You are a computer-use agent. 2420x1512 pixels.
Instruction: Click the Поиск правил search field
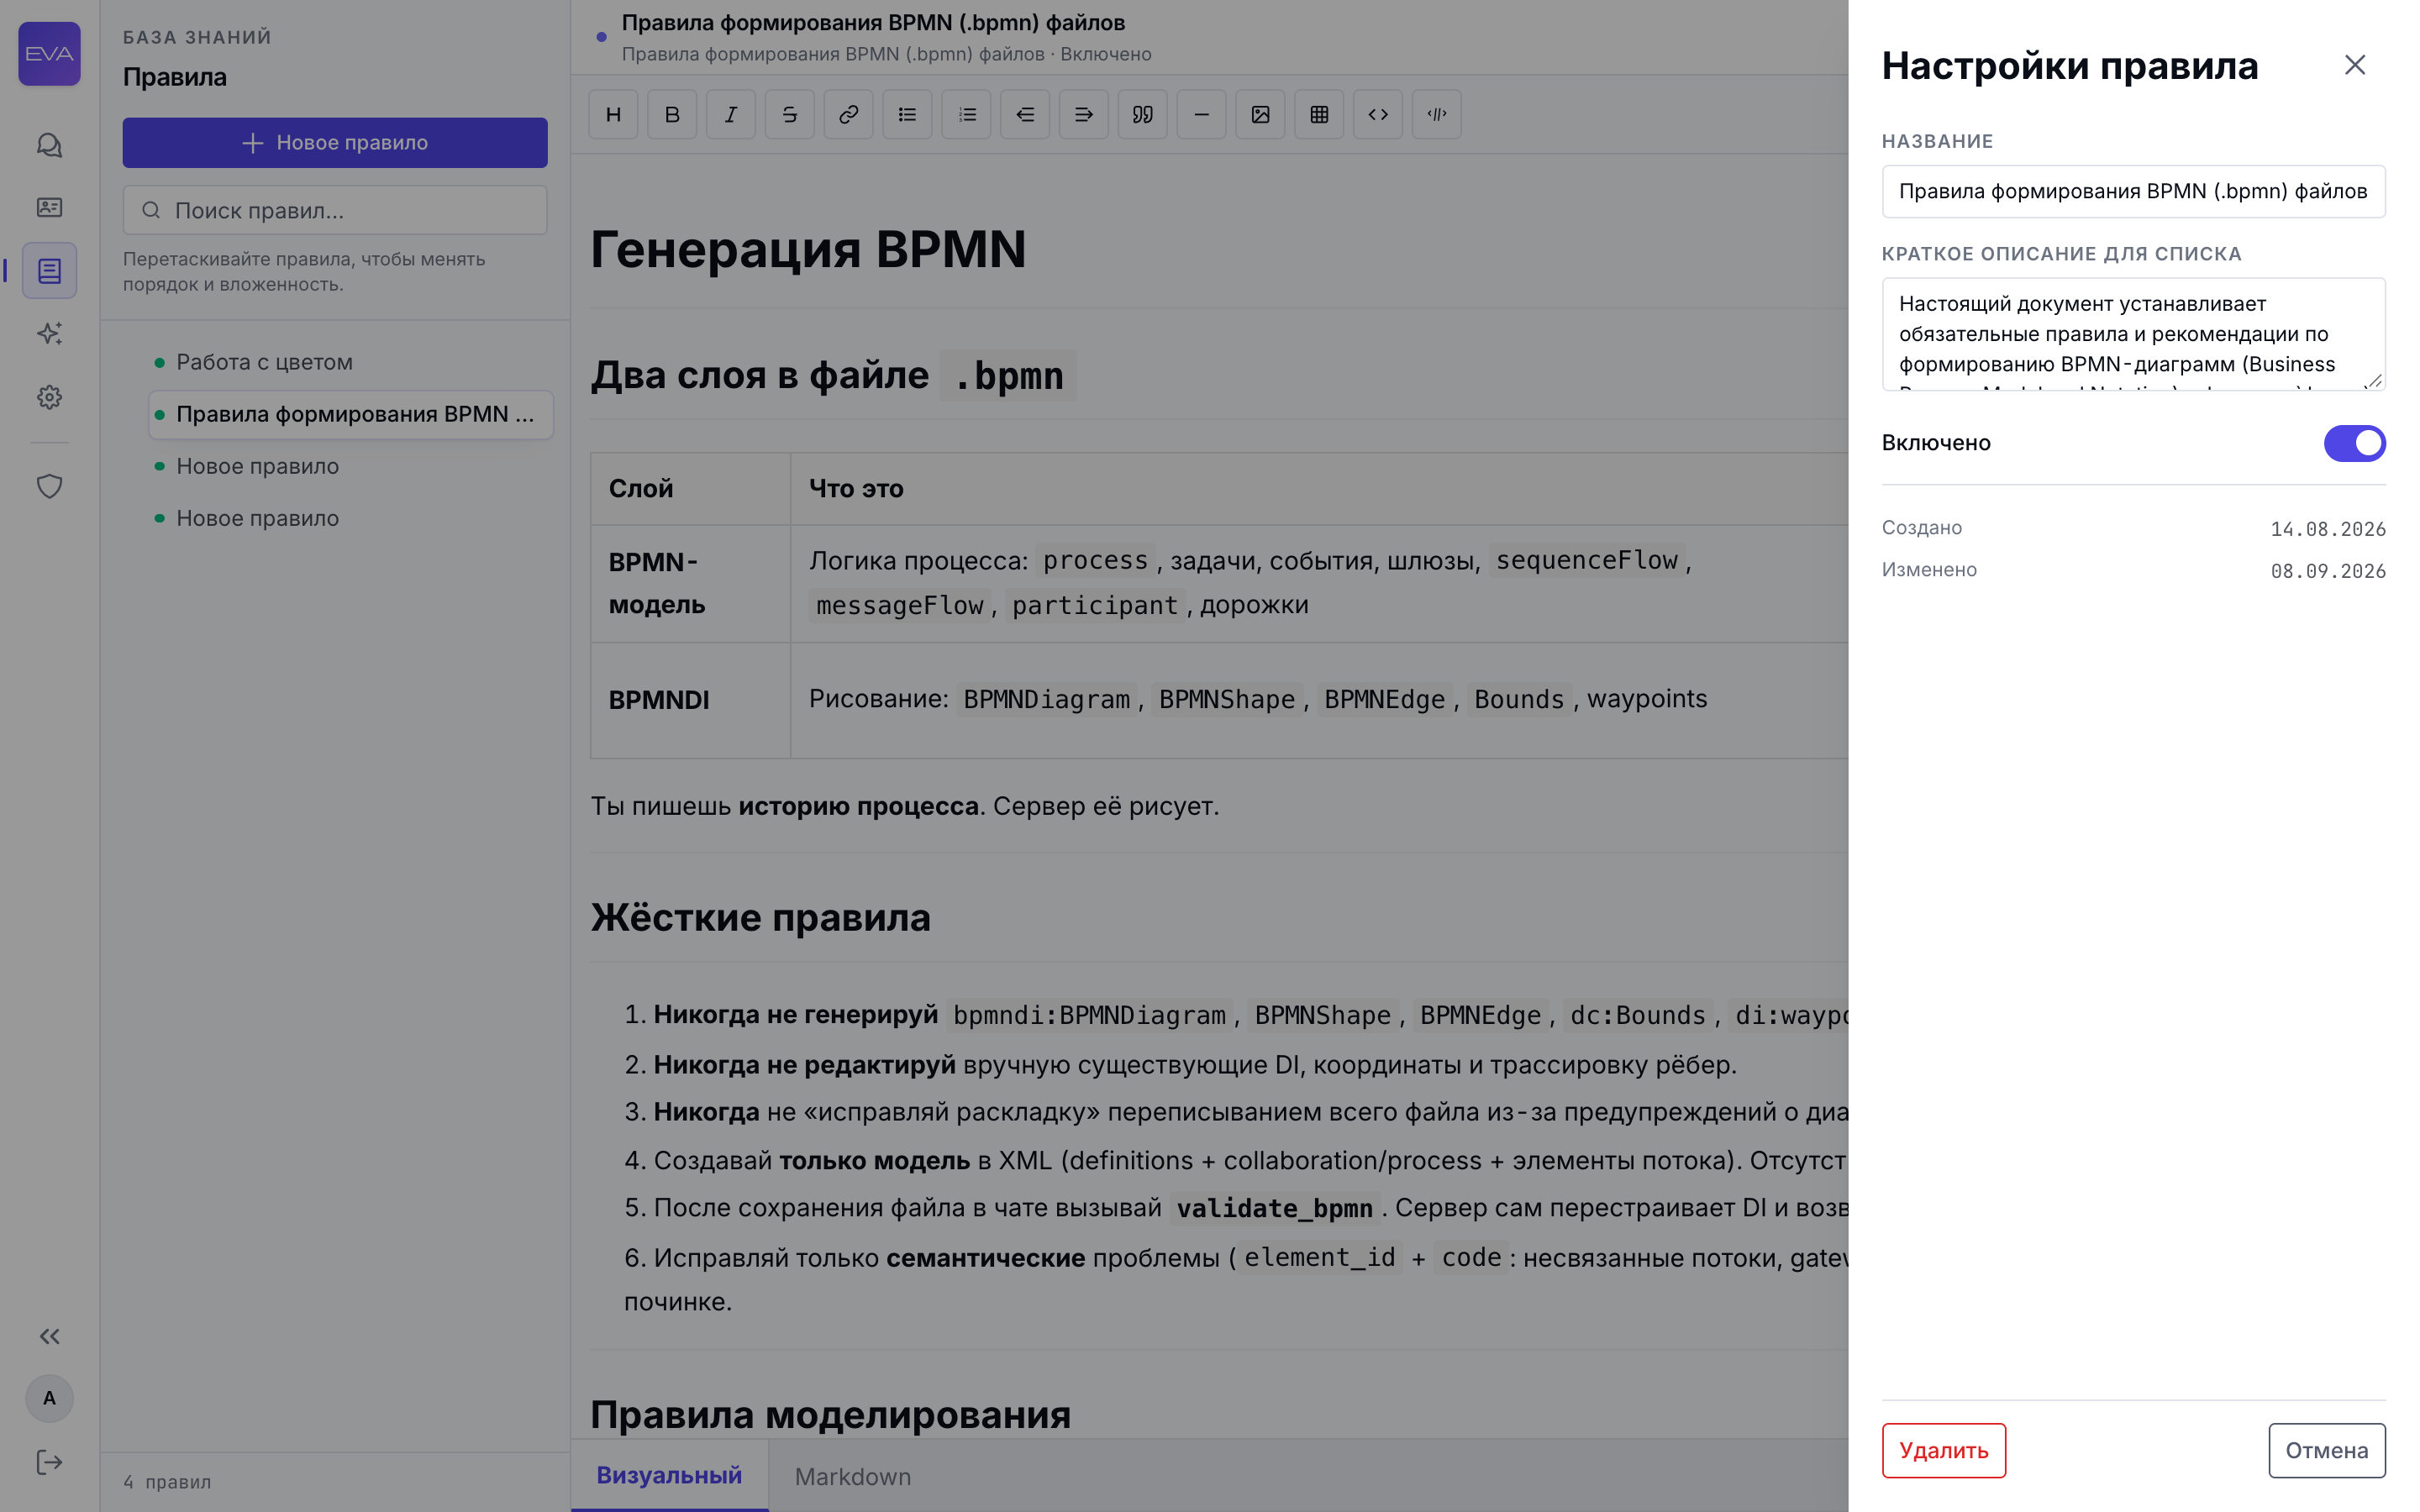coord(335,210)
